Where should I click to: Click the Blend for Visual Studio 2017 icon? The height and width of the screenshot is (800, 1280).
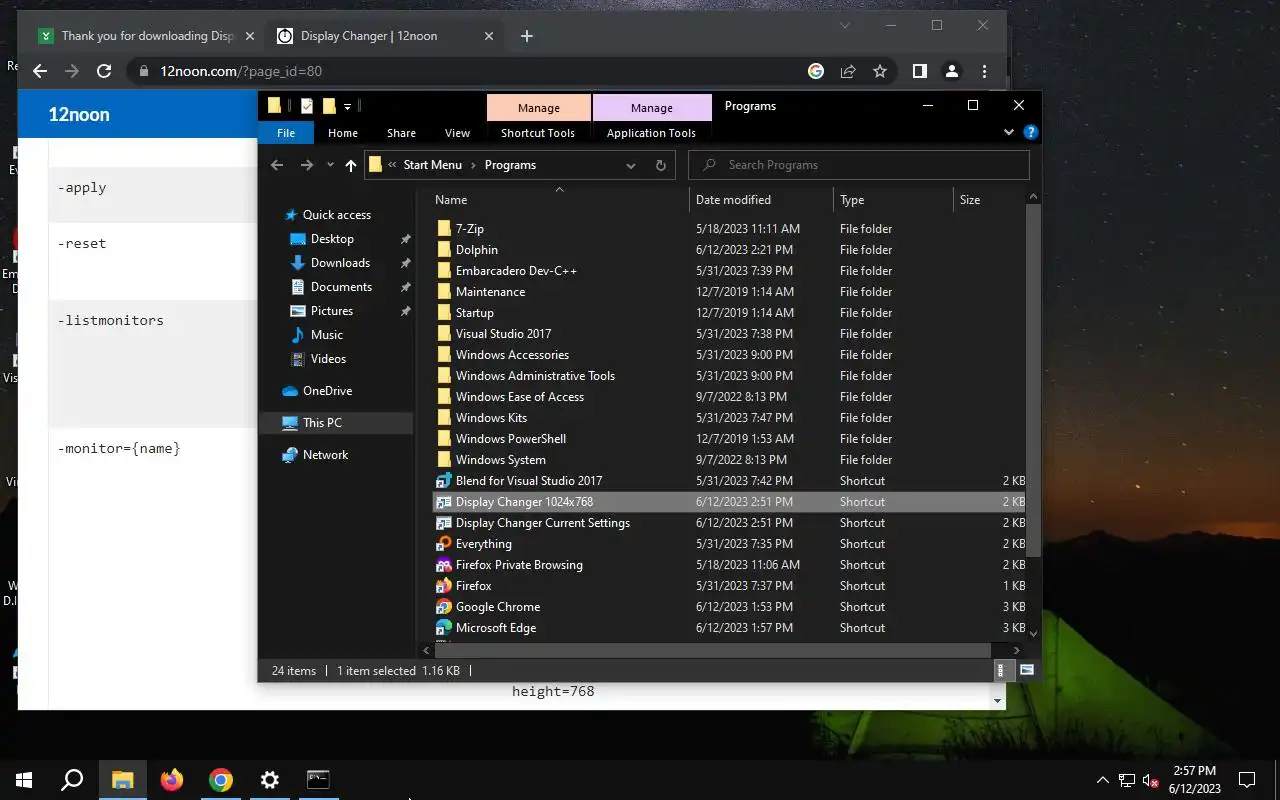[x=444, y=481]
